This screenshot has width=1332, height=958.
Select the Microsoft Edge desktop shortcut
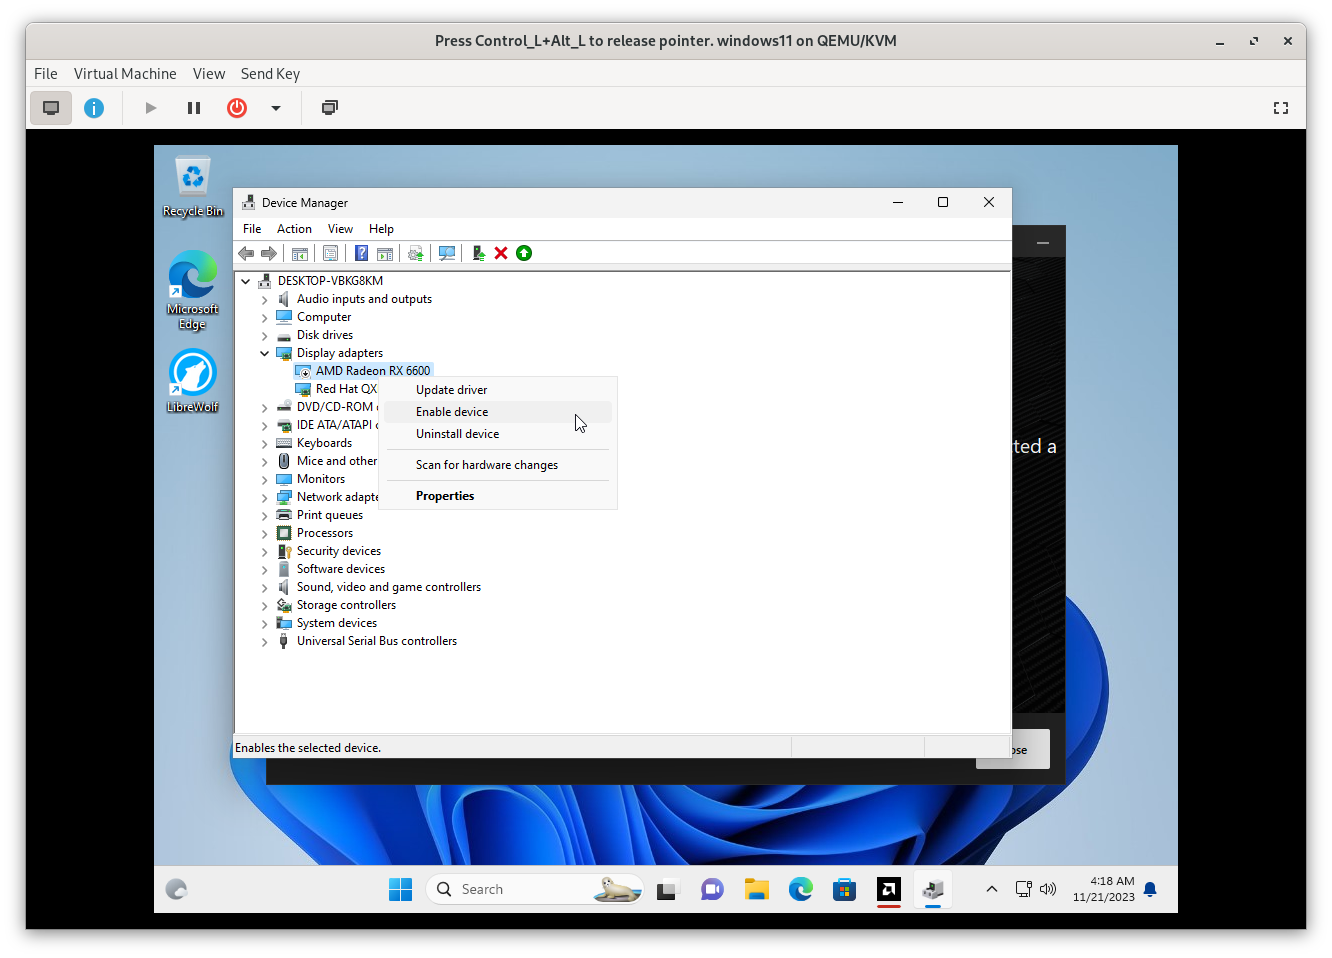pos(192,290)
